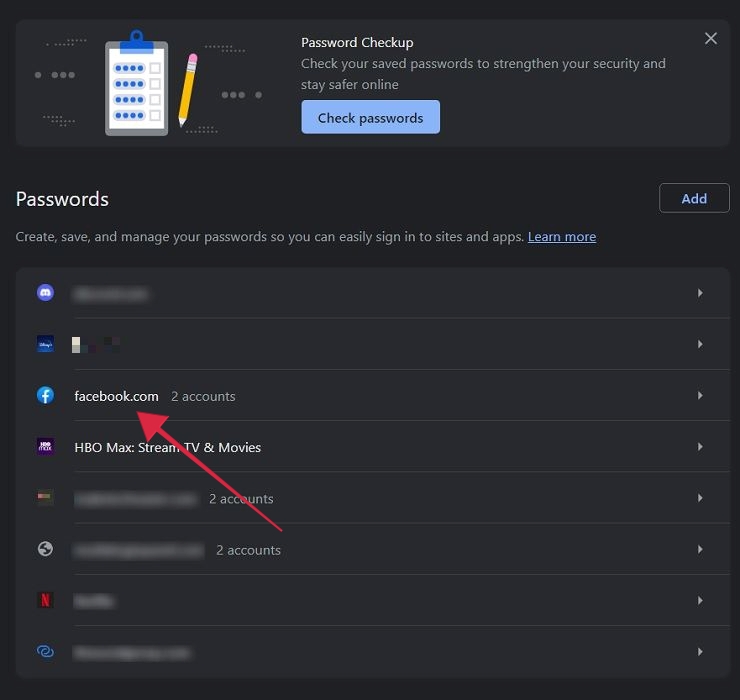Click the 2 accounts label beside facebook.com
Image resolution: width=740 pixels, height=700 pixels.
tap(203, 396)
